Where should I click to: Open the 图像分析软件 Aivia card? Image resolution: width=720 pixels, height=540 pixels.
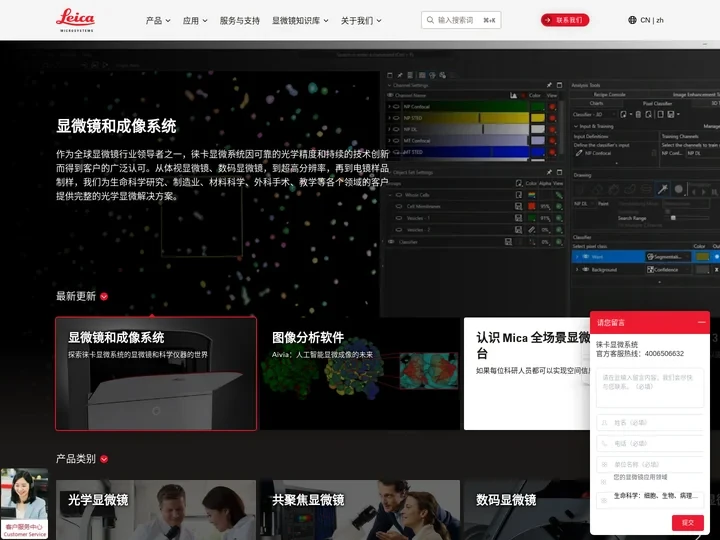pos(360,374)
